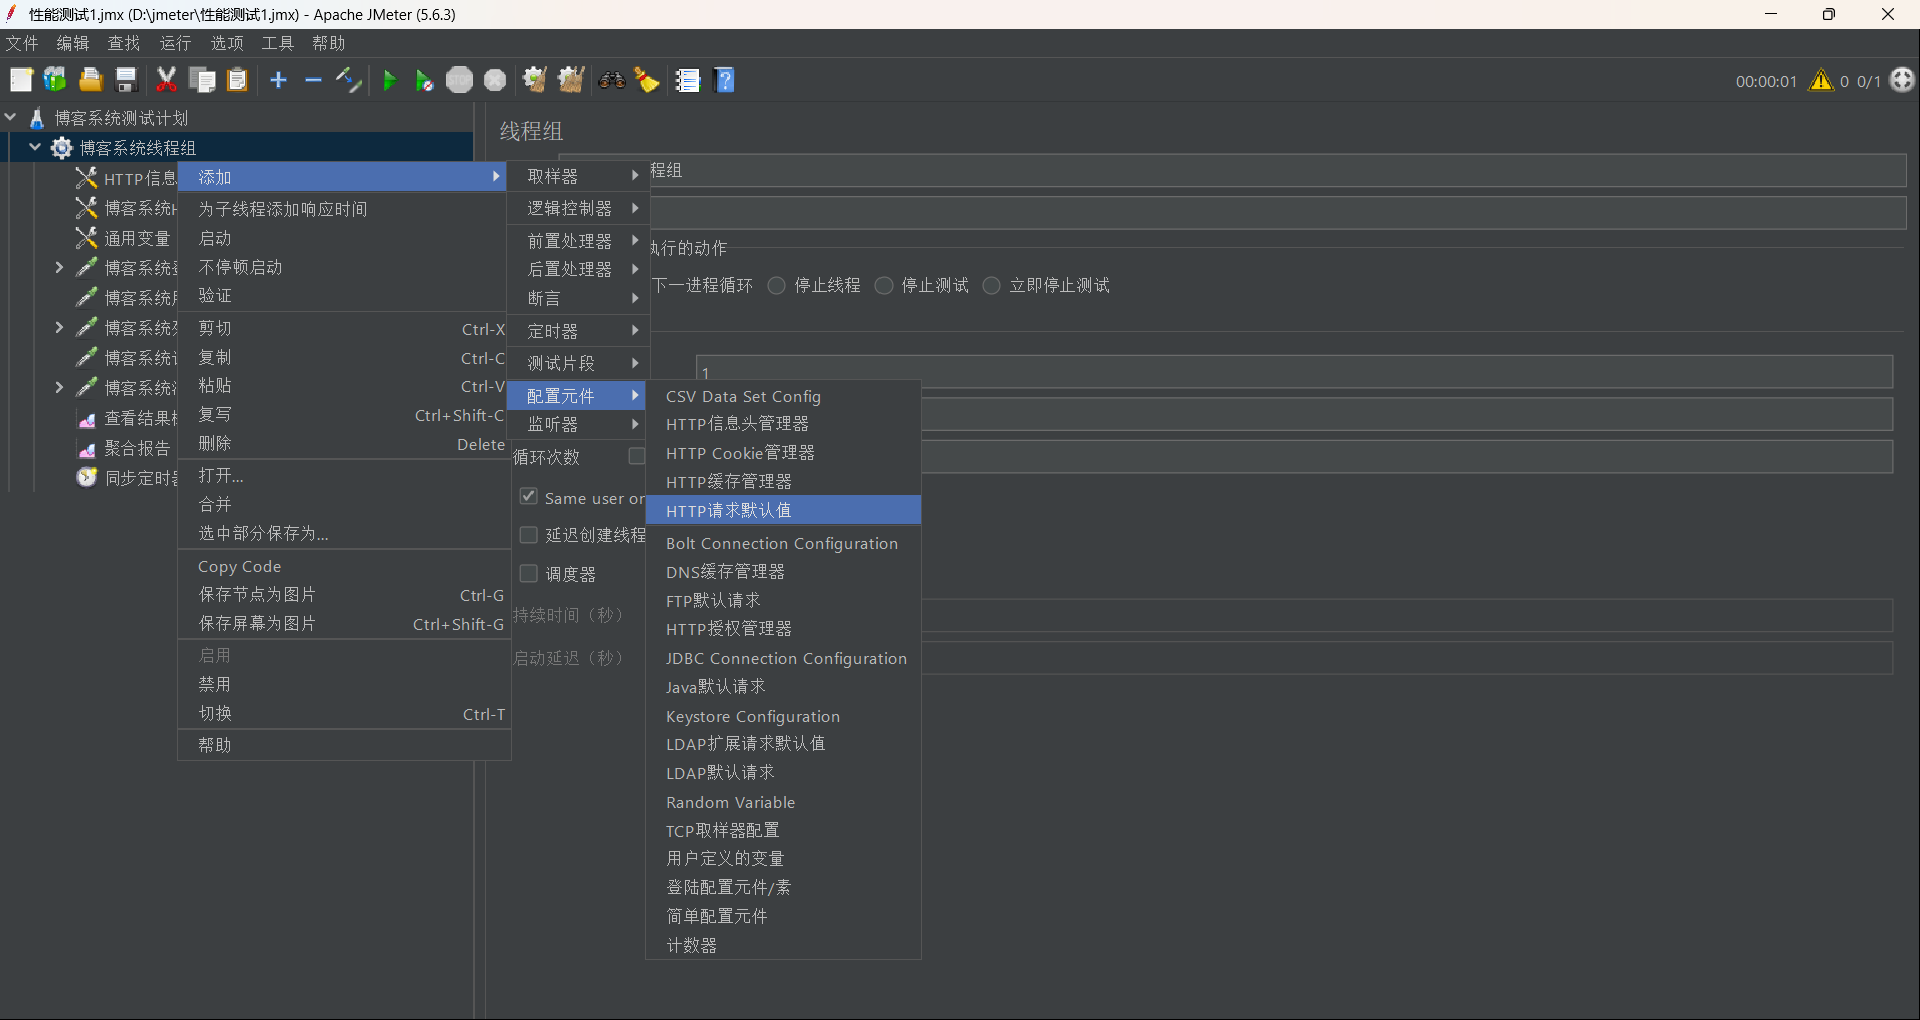This screenshot has width=1920, height=1020.
Task: Click 删除 in context menu
Action: (x=344, y=443)
